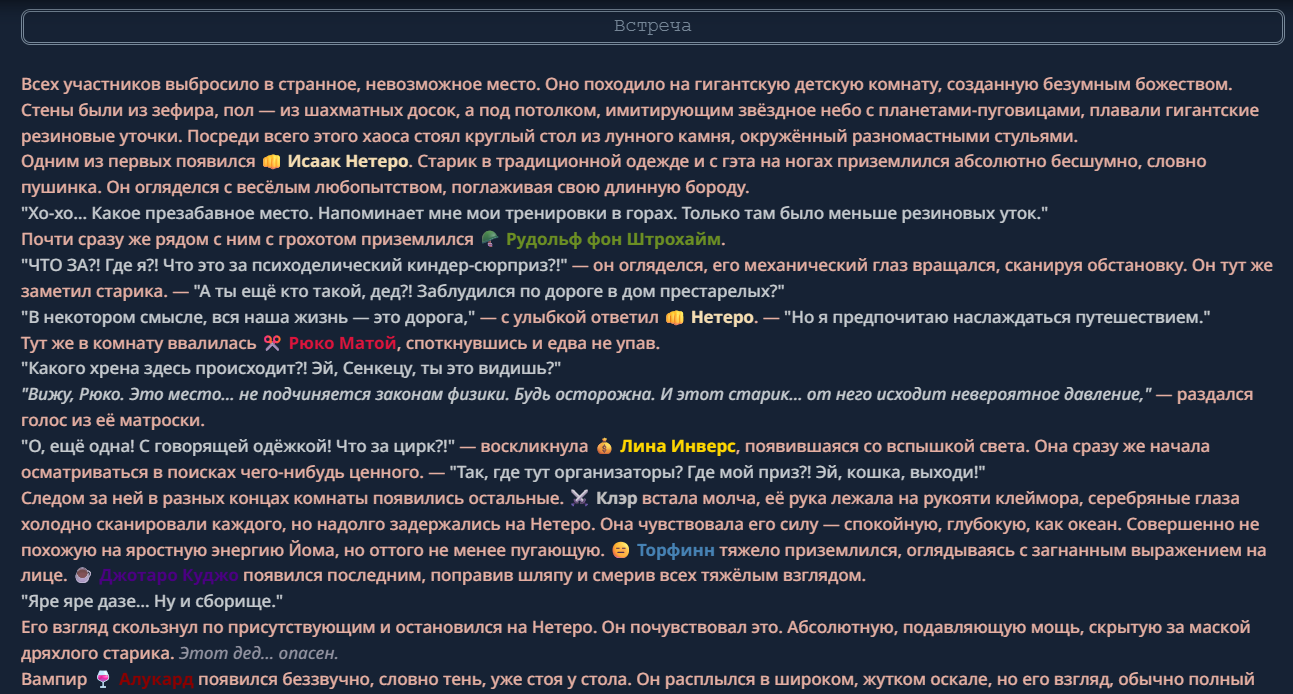The width and height of the screenshot is (1293, 694).
Task: Click the italic thought 'Этот дед... опасен.'
Action: tap(258, 654)
